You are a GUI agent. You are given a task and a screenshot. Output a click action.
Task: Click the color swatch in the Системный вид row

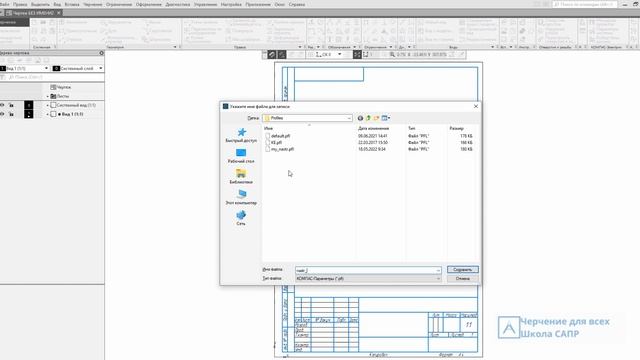click(29, 105)
